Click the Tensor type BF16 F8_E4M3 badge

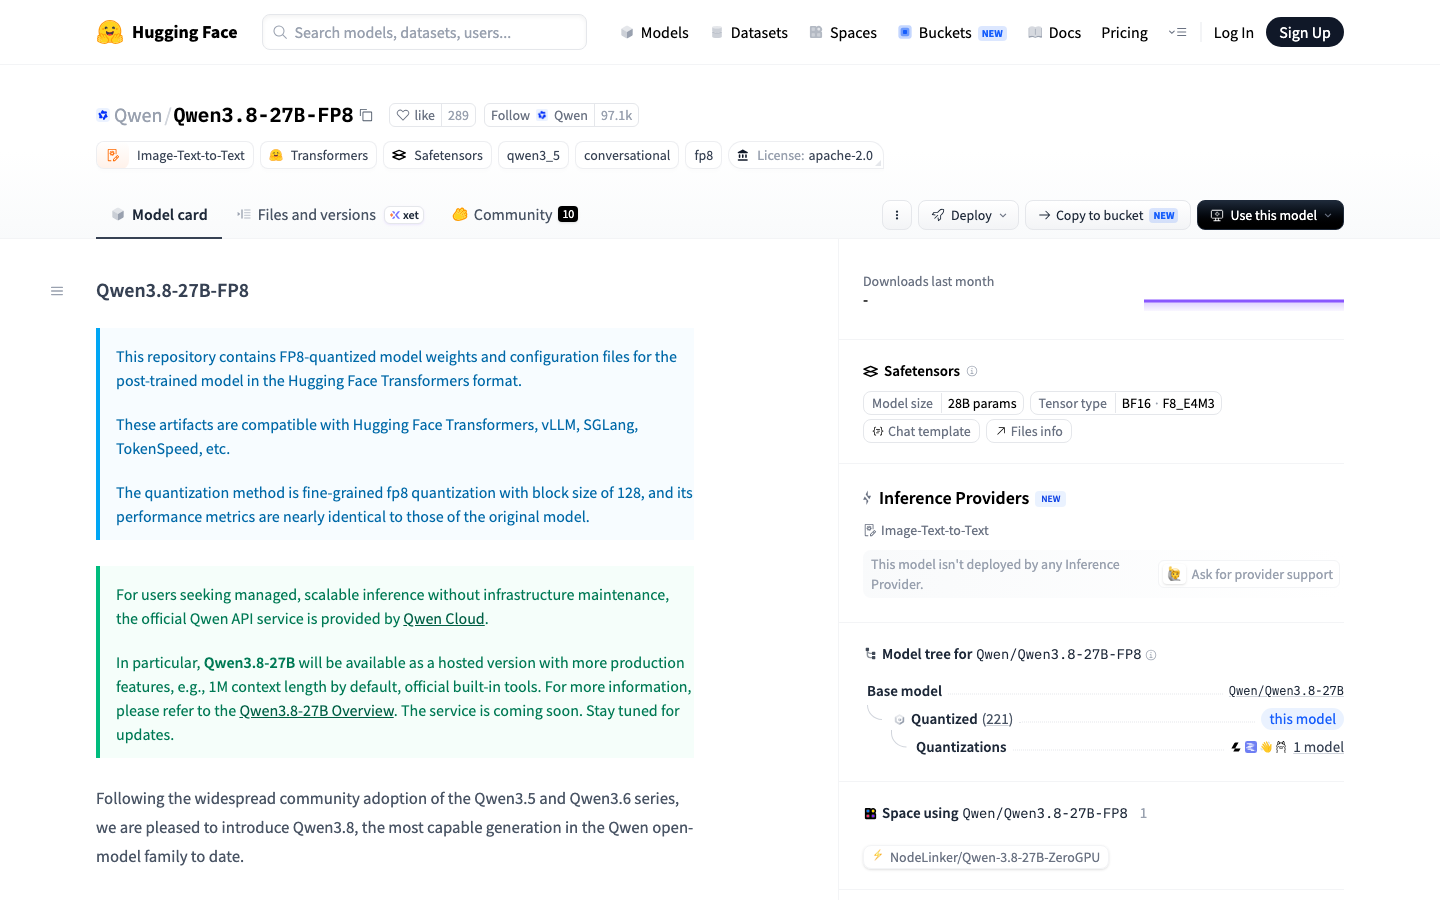[1125, 403]
